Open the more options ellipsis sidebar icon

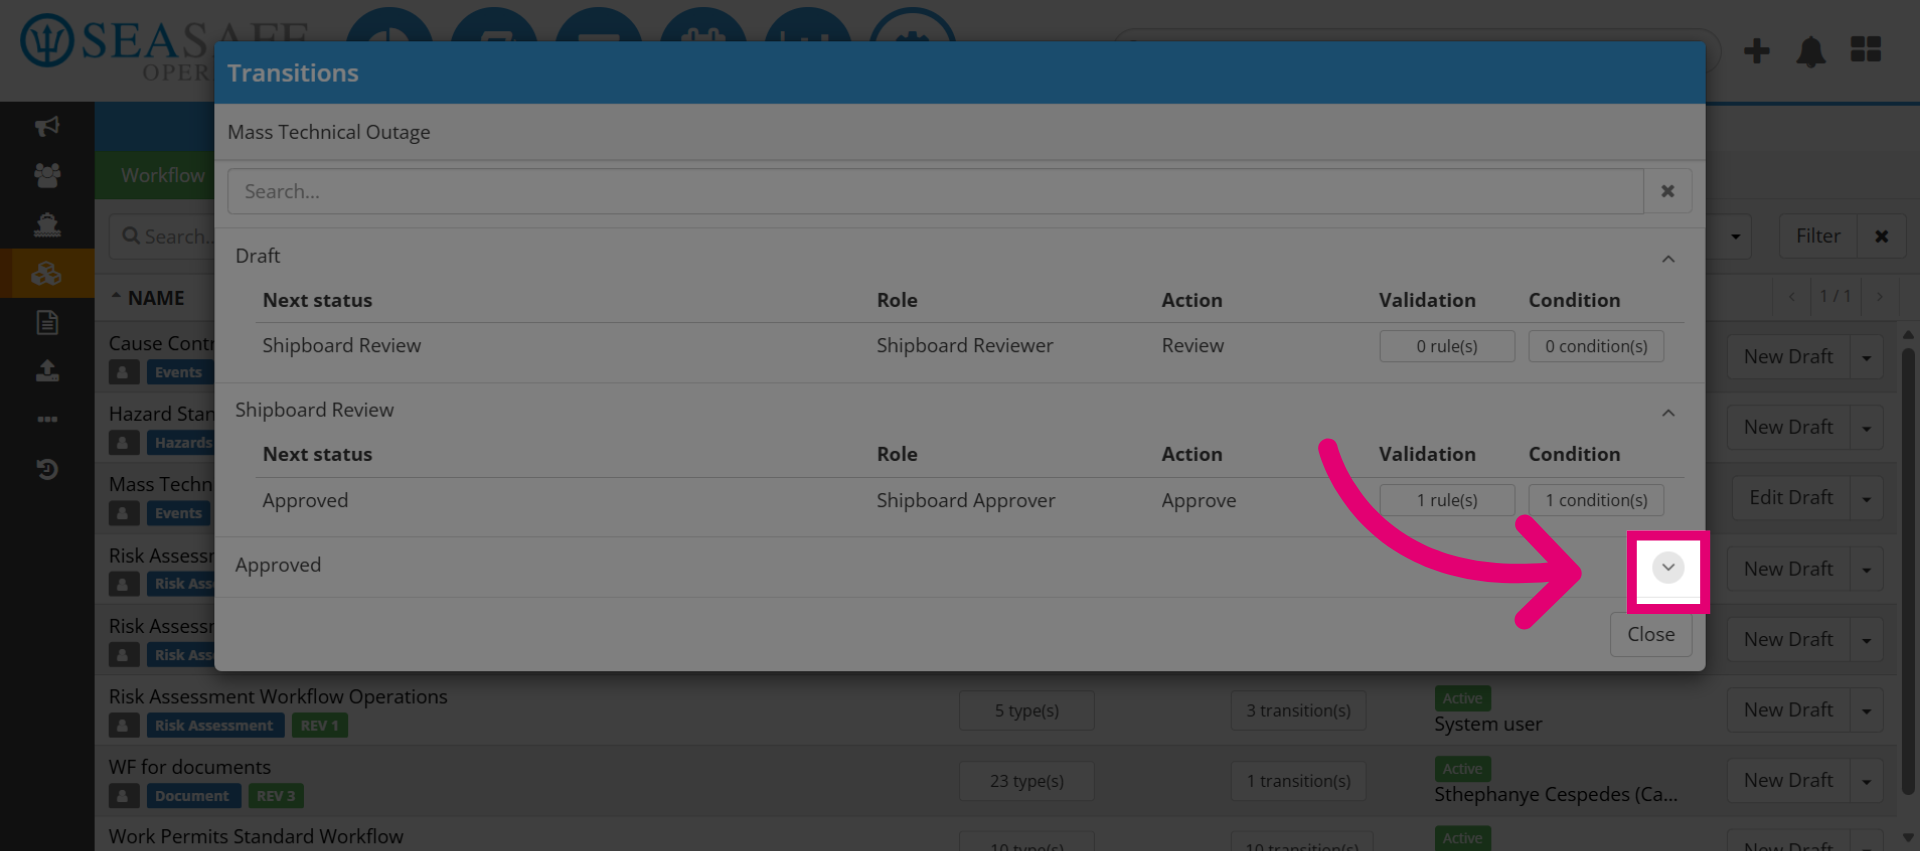pos(47,419)
